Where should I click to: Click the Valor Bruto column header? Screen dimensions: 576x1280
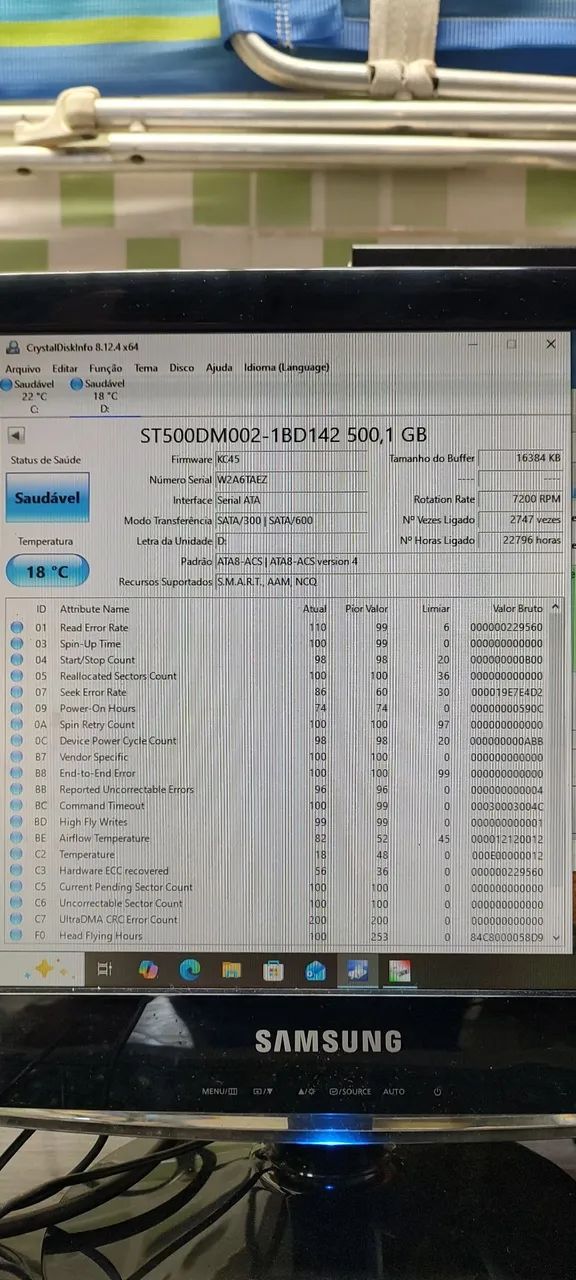click(x=518, y=608)
